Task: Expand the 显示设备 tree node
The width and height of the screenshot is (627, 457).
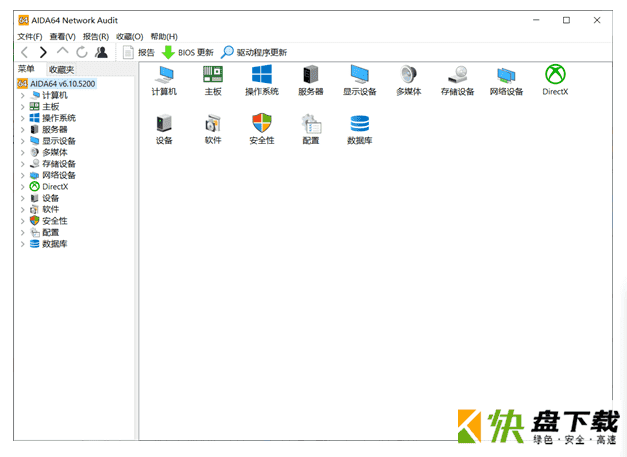Action: 22,141
